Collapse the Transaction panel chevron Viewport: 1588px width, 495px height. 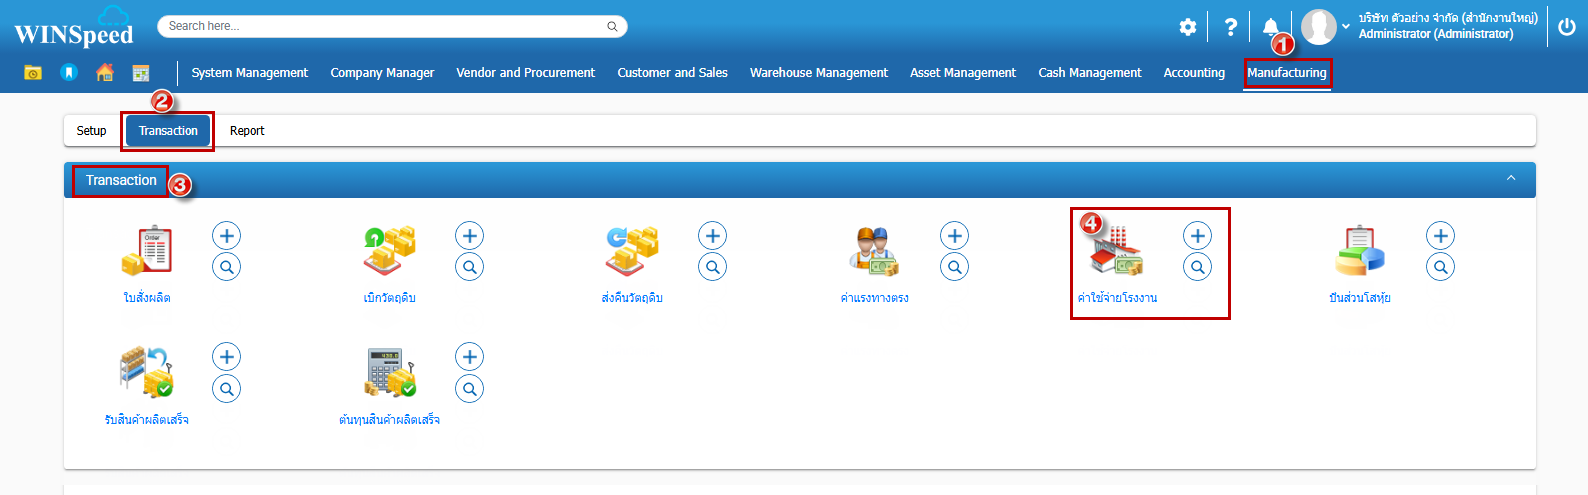click(x=1511, y=179)
